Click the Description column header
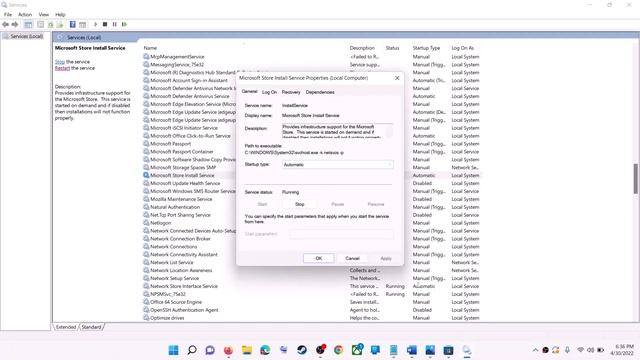The image size is (640, 360). 362,48
